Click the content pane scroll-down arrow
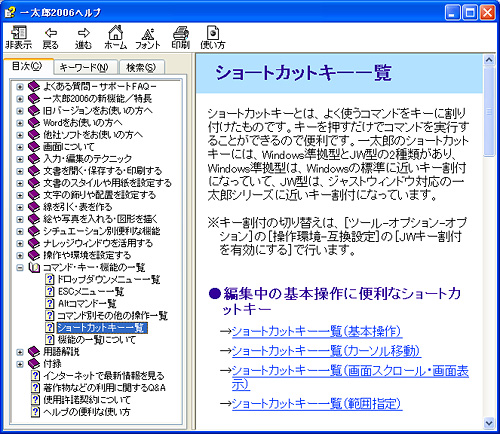 489,423
